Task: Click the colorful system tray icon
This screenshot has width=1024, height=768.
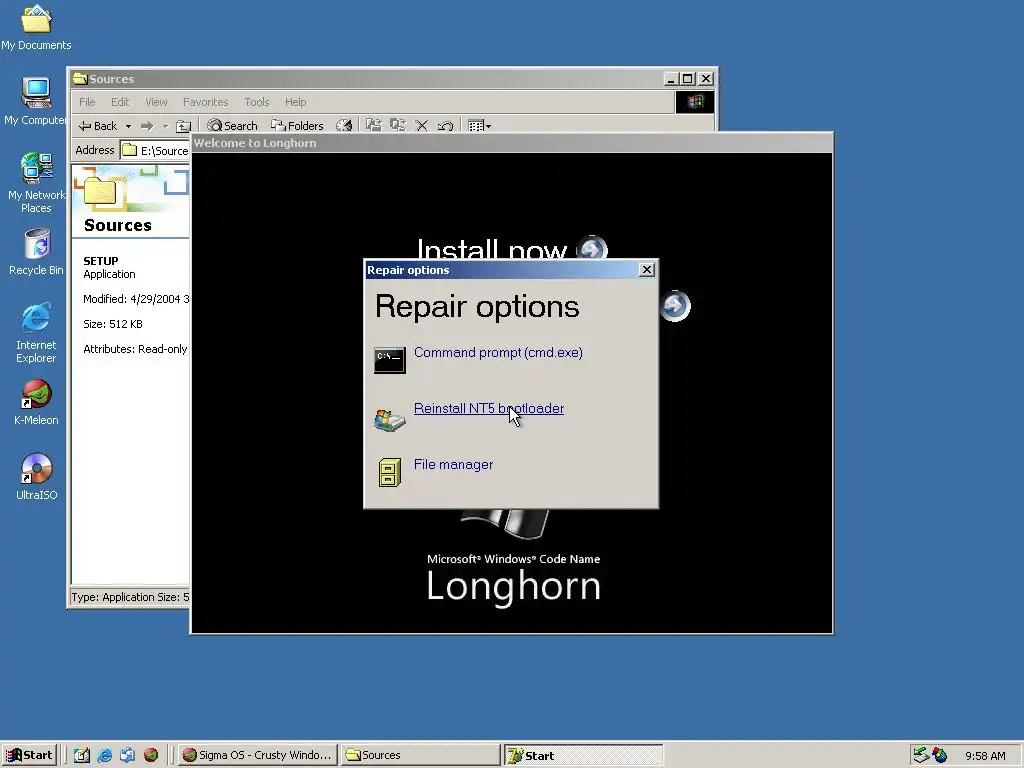Action: click(x=940, y=755)
